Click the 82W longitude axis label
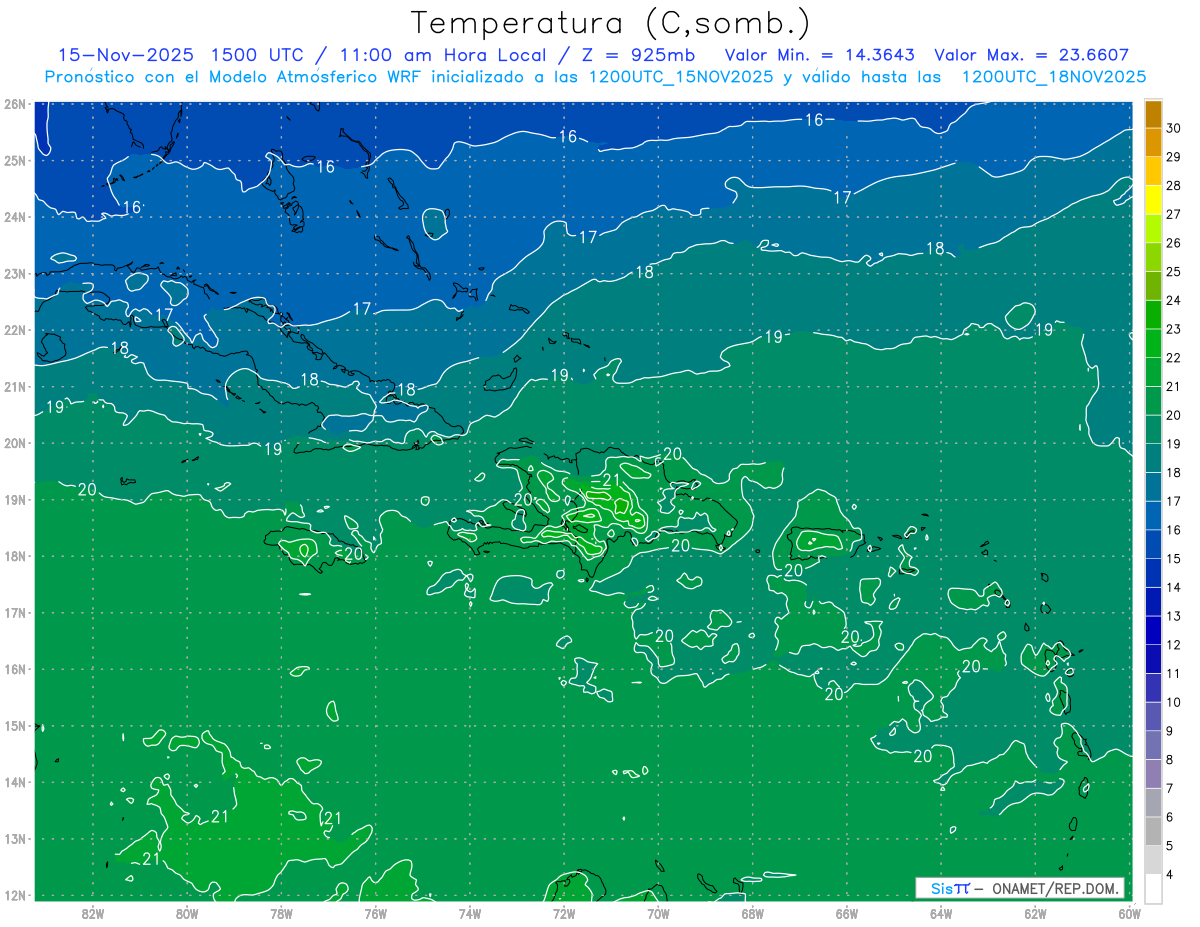This screenshot has width=1200, height=927. [x=92, y=914]
